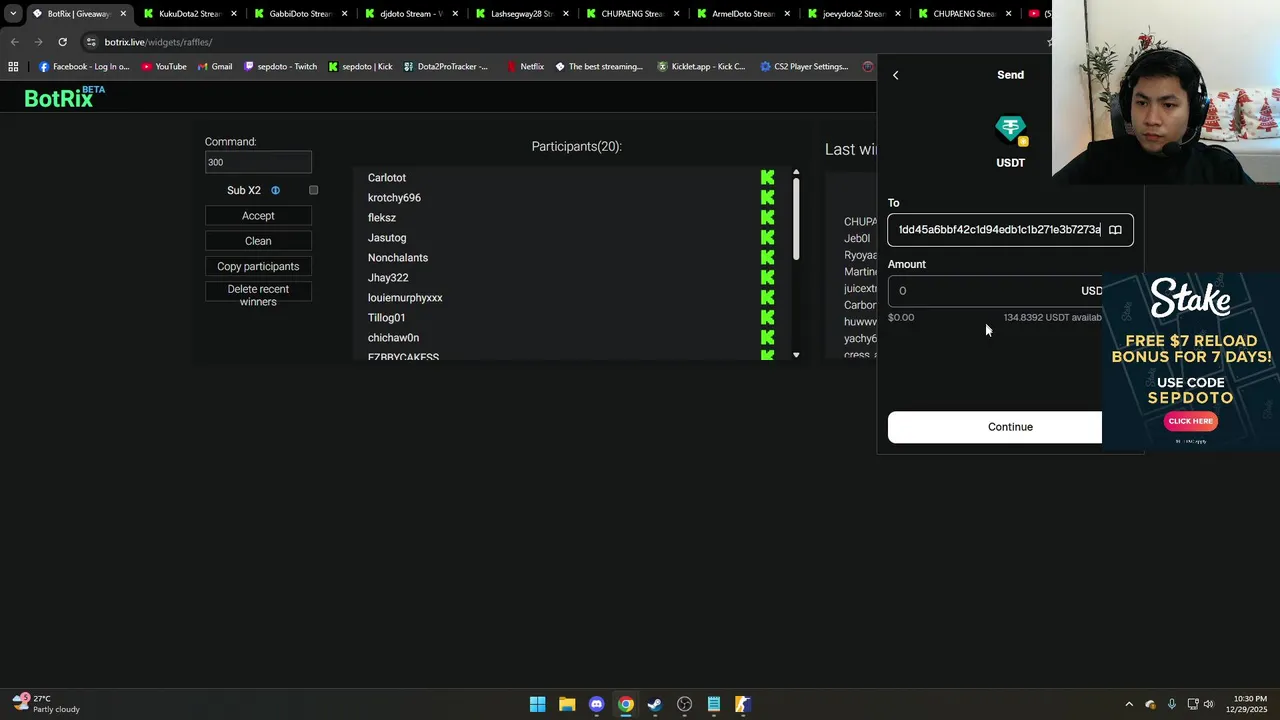1280x720 pixels.
Task: Close the BotRix Giveaway tab
Action: coord(122,14)
